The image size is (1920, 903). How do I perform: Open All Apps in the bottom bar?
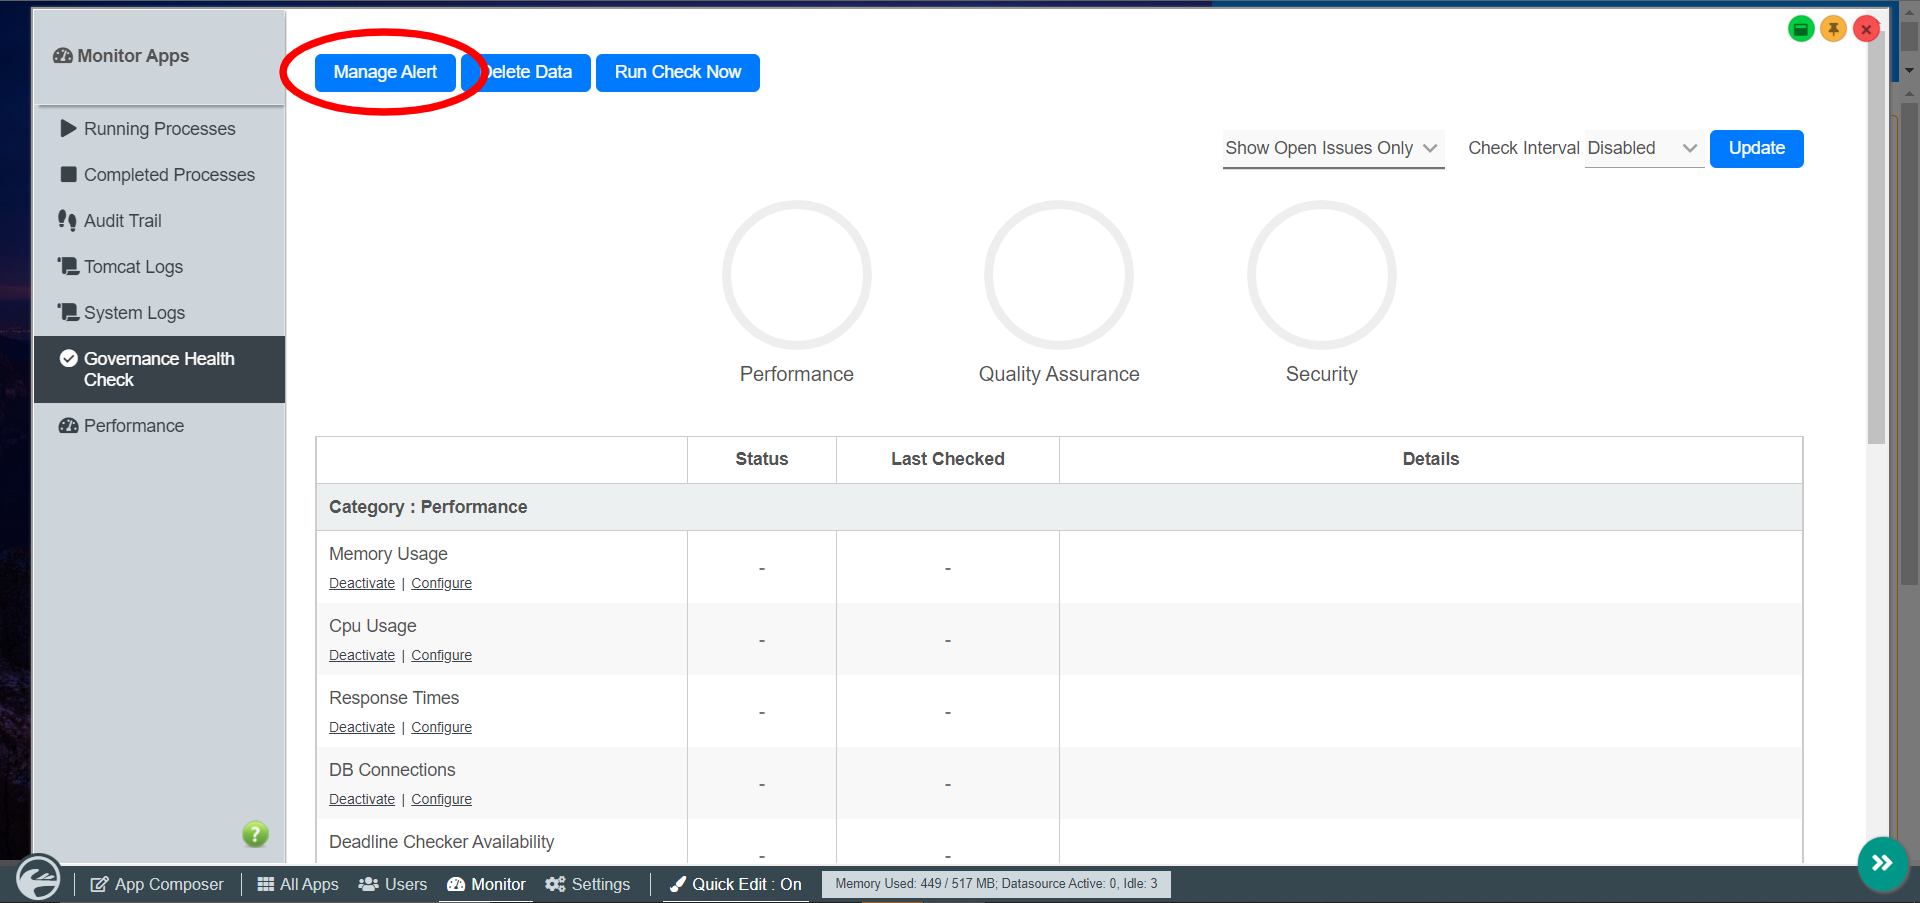coord(298,884)
